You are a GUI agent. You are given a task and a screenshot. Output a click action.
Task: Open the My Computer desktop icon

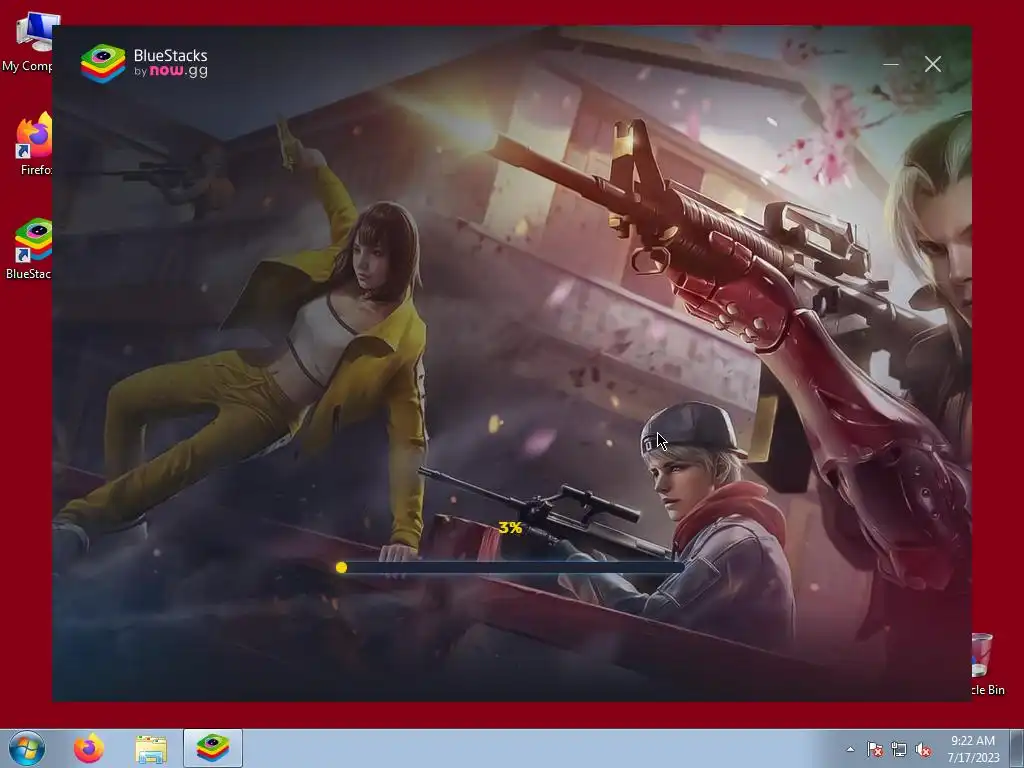(29, 41)
